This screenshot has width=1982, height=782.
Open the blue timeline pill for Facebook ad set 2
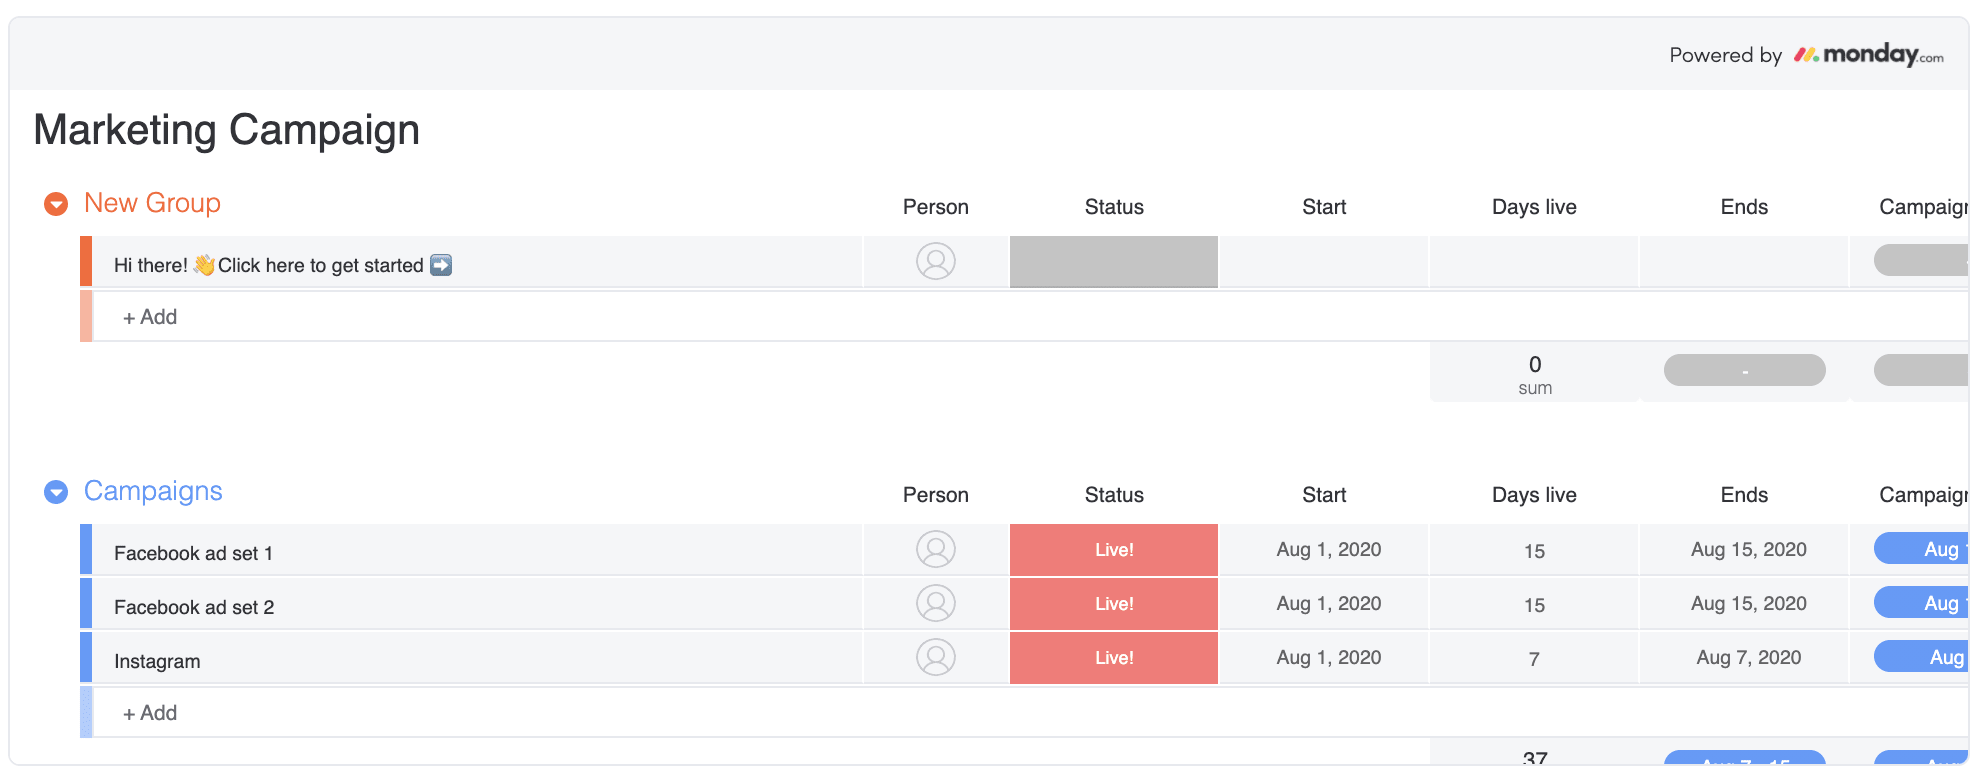(x=1921, y=602)
